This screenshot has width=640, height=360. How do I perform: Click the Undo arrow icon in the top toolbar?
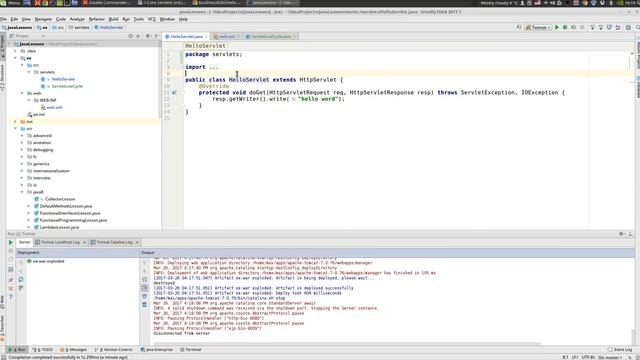pos(618,27)
